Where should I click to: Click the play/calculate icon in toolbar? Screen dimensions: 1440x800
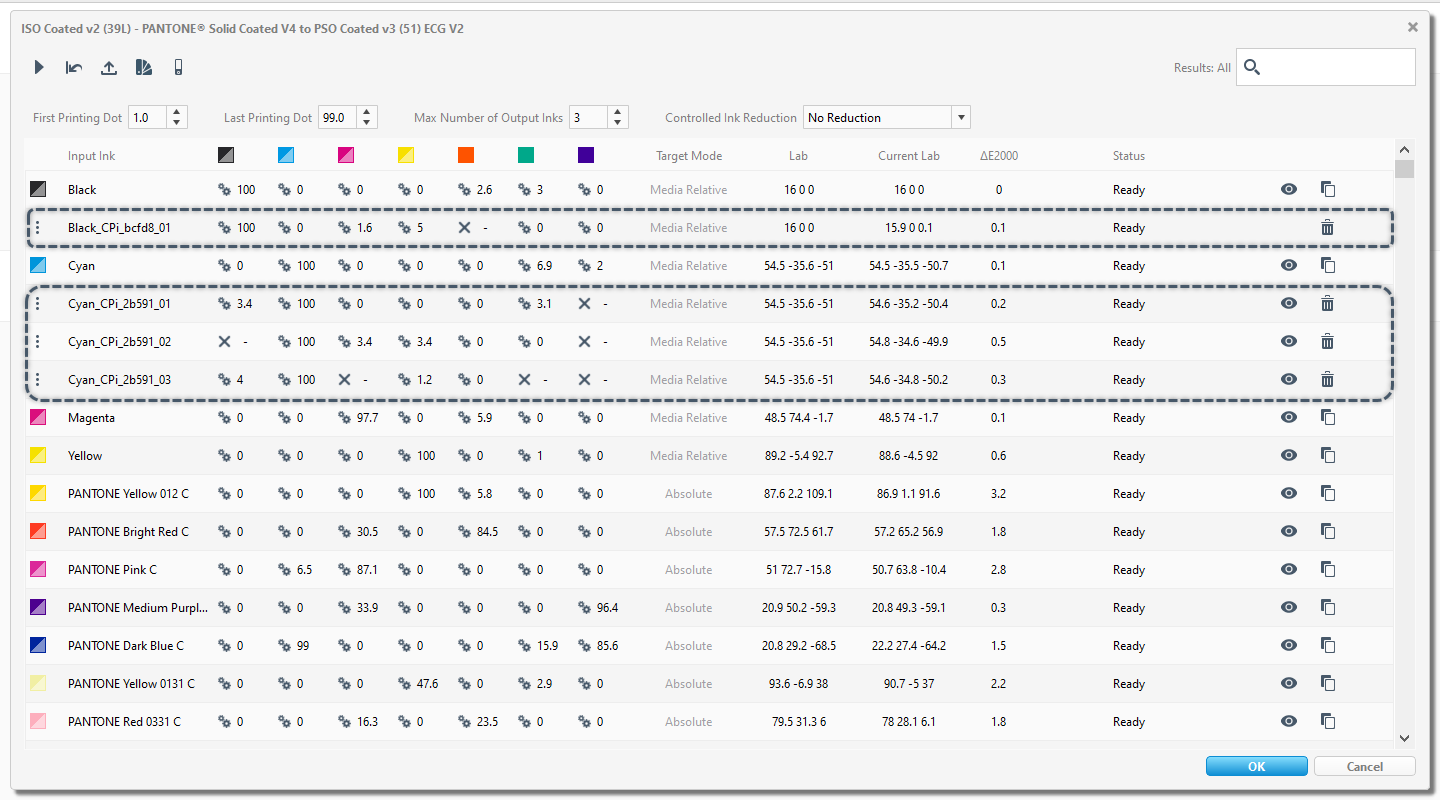point(39,67)
